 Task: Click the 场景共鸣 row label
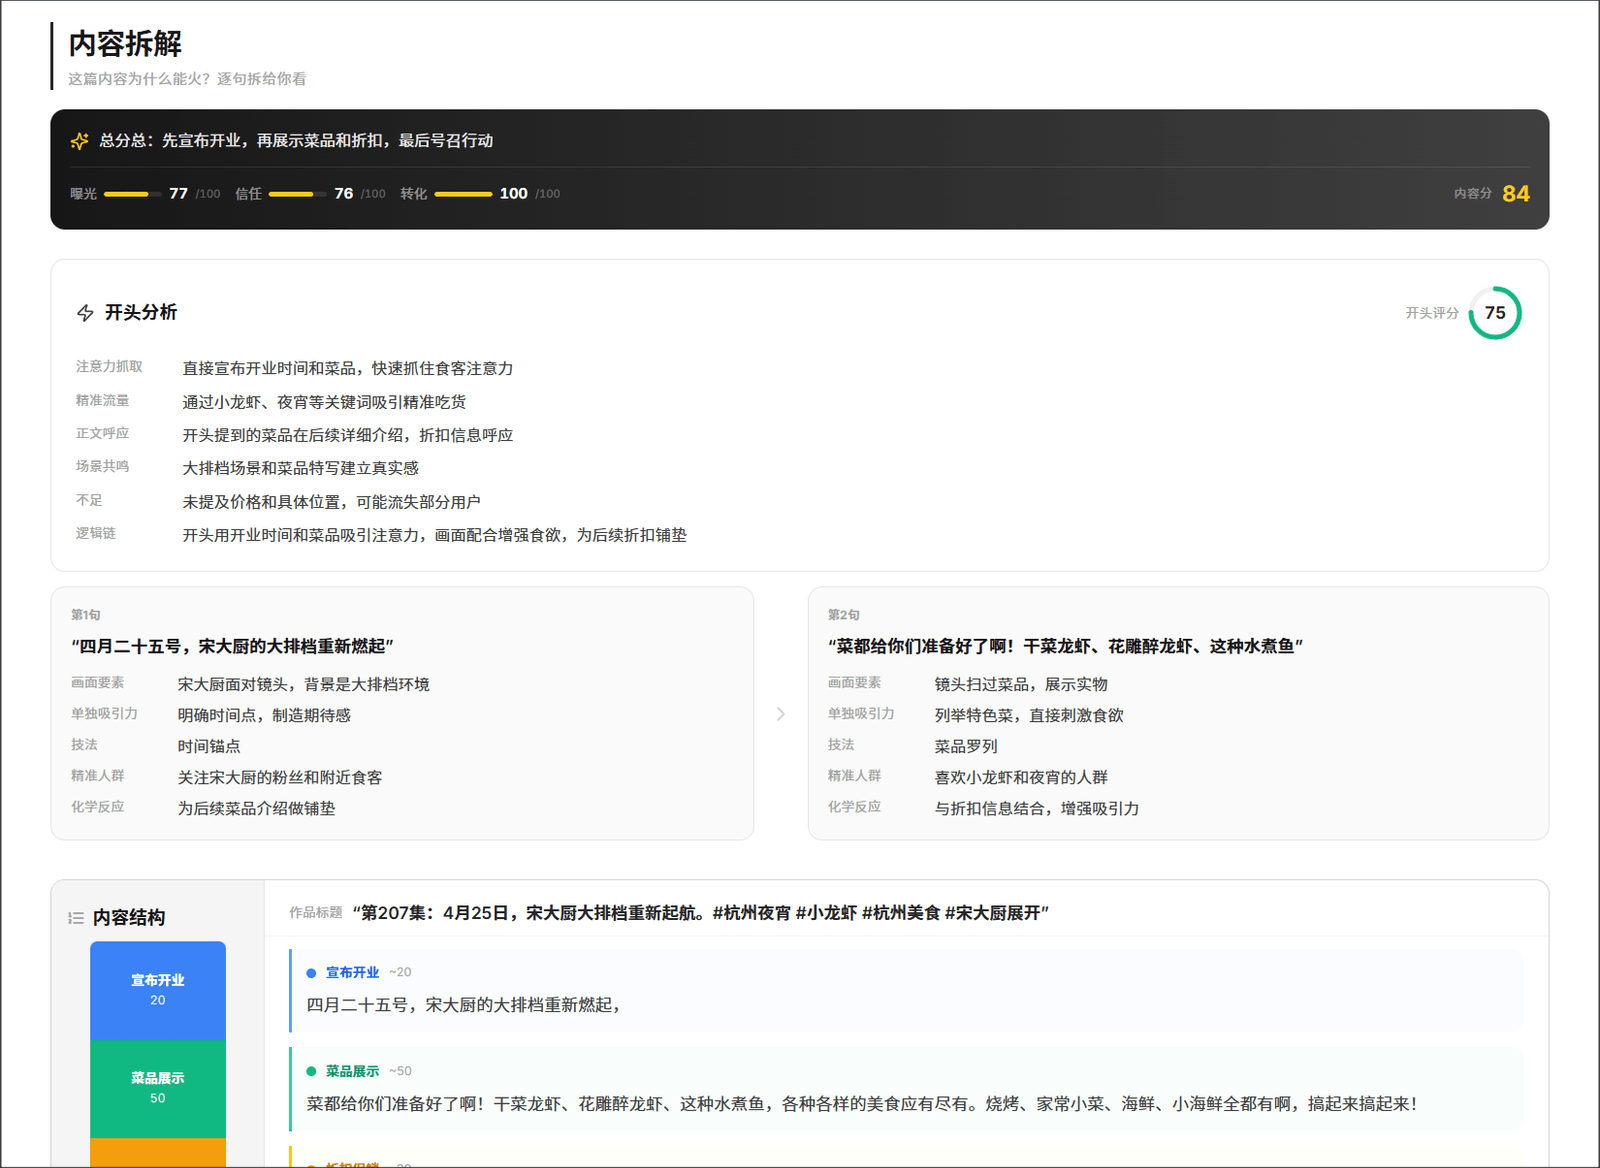(x=102, y=466)
